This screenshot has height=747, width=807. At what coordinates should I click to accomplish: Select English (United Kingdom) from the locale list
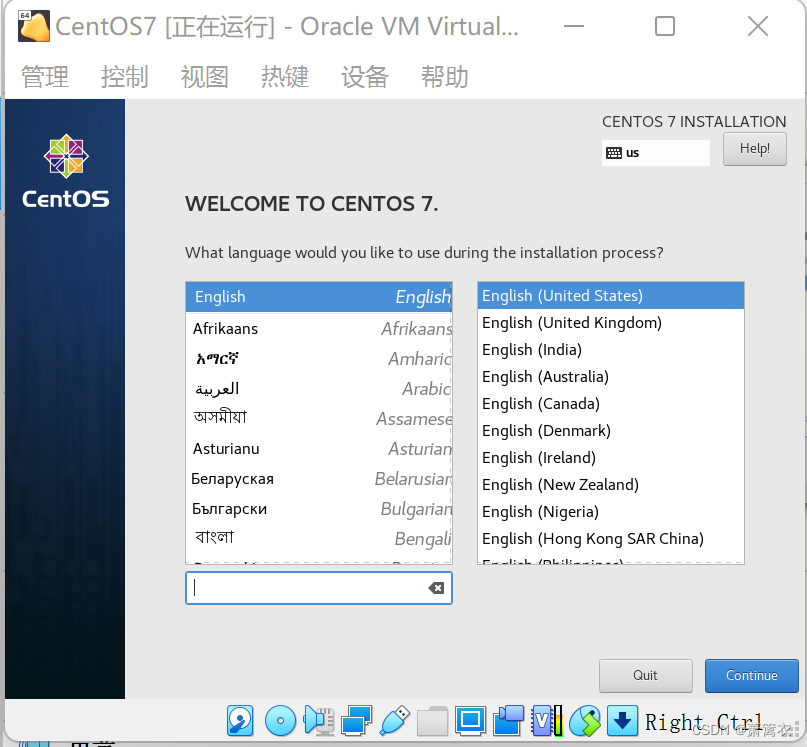pyautogui.click(x=571, y=322)
